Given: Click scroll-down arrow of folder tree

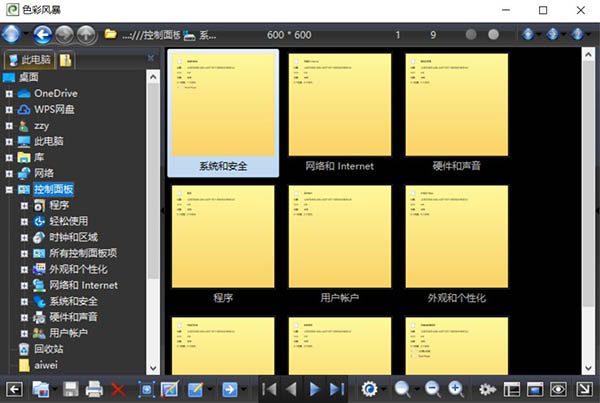Looking at the screenshot, I should (153, 368).
